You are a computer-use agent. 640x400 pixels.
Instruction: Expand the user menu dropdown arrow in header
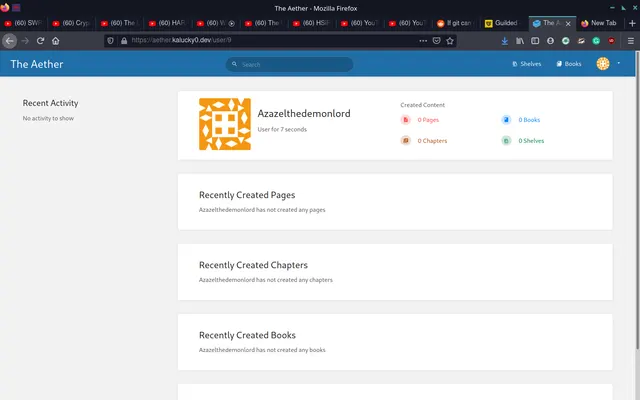pyautogui.click(x=619, y=63)
